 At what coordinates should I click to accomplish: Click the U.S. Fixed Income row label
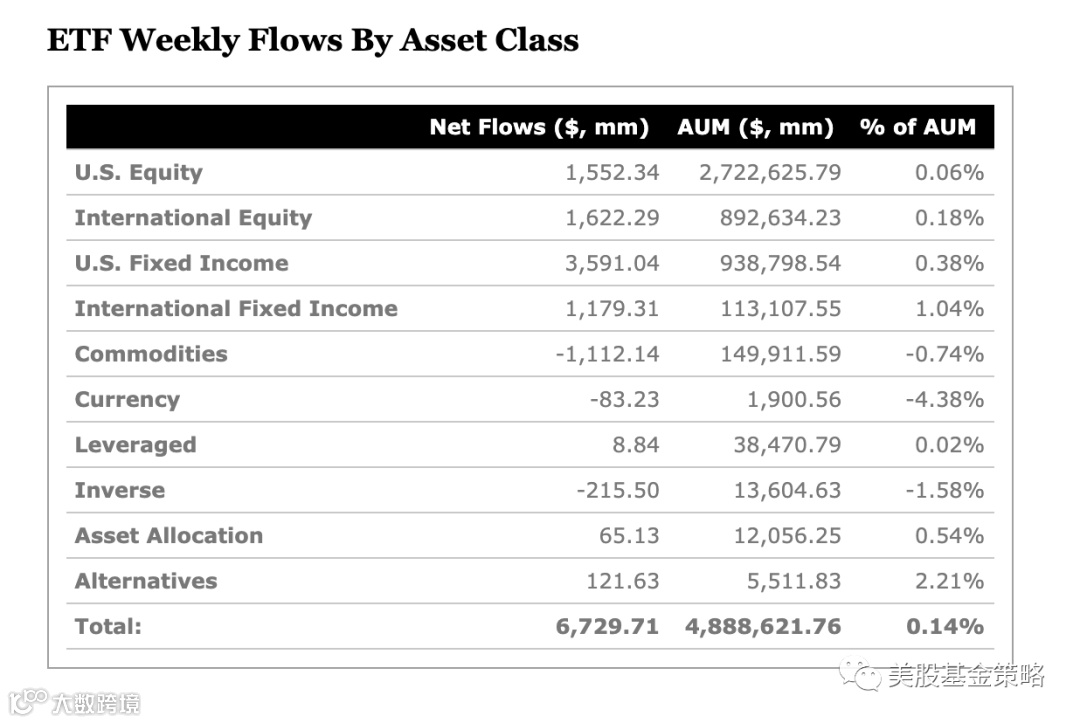pyautogui.click(x=181, y=263)
